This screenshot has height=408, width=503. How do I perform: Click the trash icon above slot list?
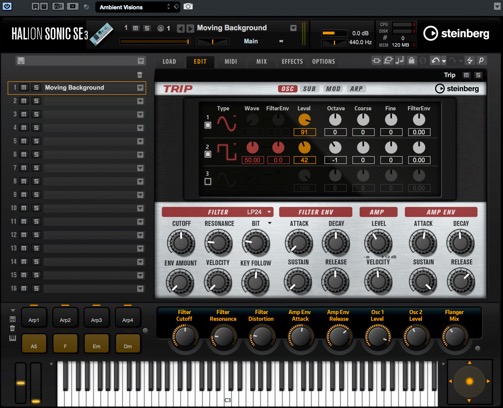pos(140,75)
